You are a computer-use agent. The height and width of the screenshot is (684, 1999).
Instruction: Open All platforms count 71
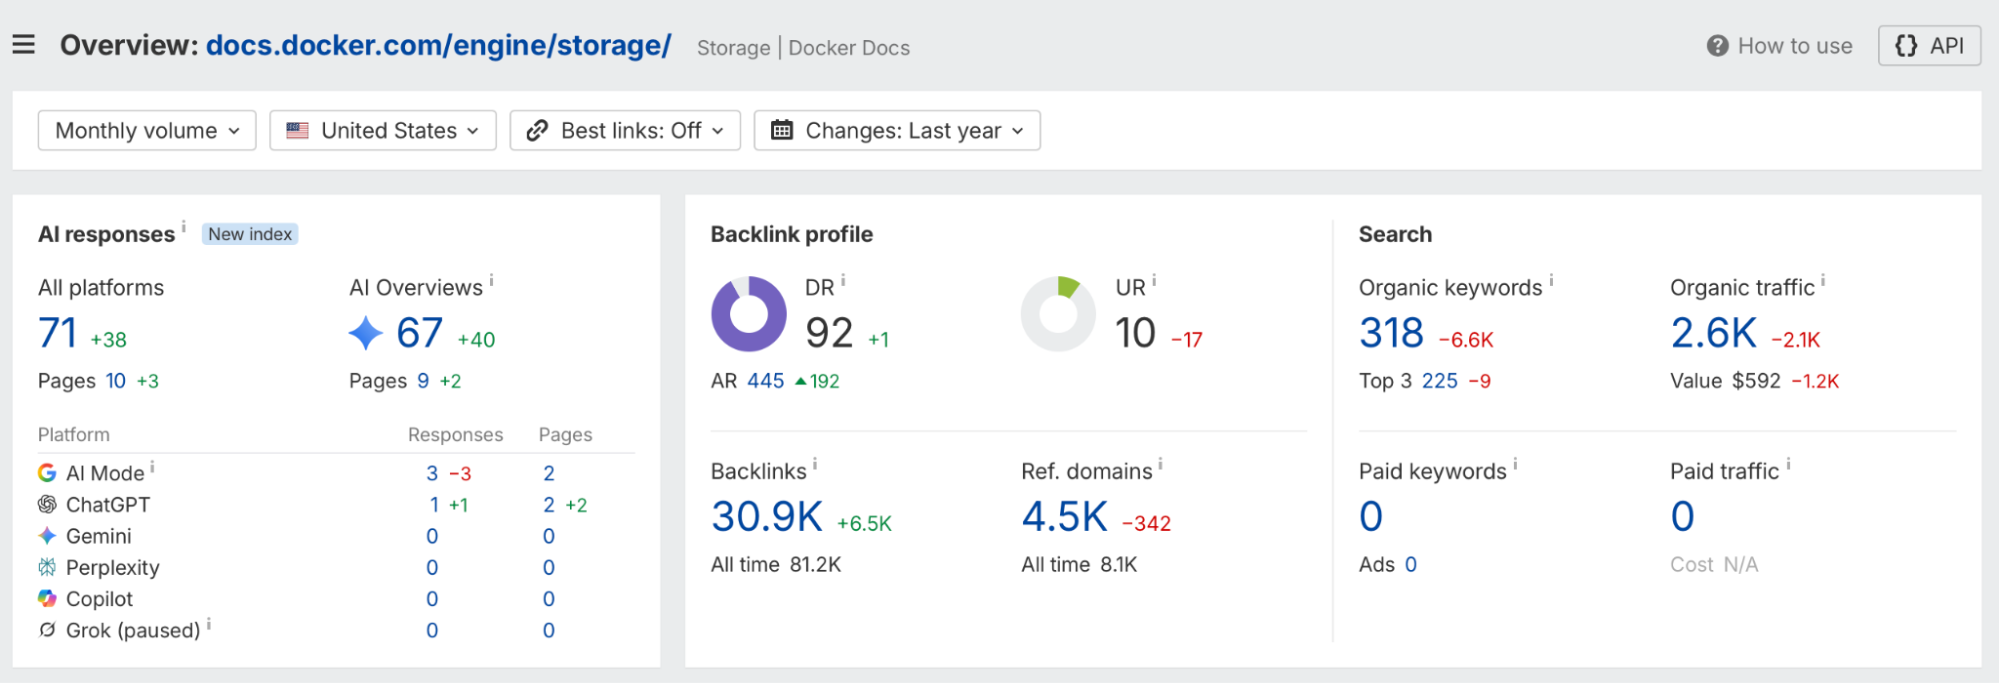click(x=58, y=333)
